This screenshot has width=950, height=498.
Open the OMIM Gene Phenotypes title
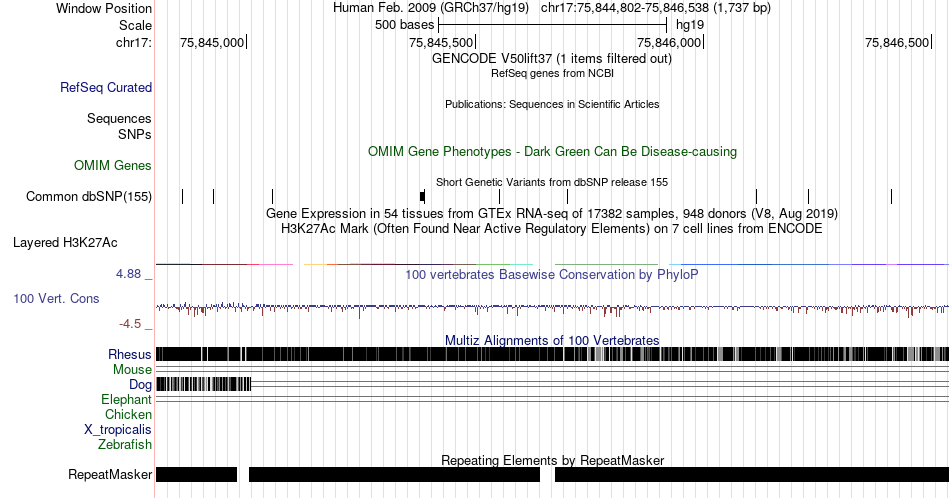[552, 151]
